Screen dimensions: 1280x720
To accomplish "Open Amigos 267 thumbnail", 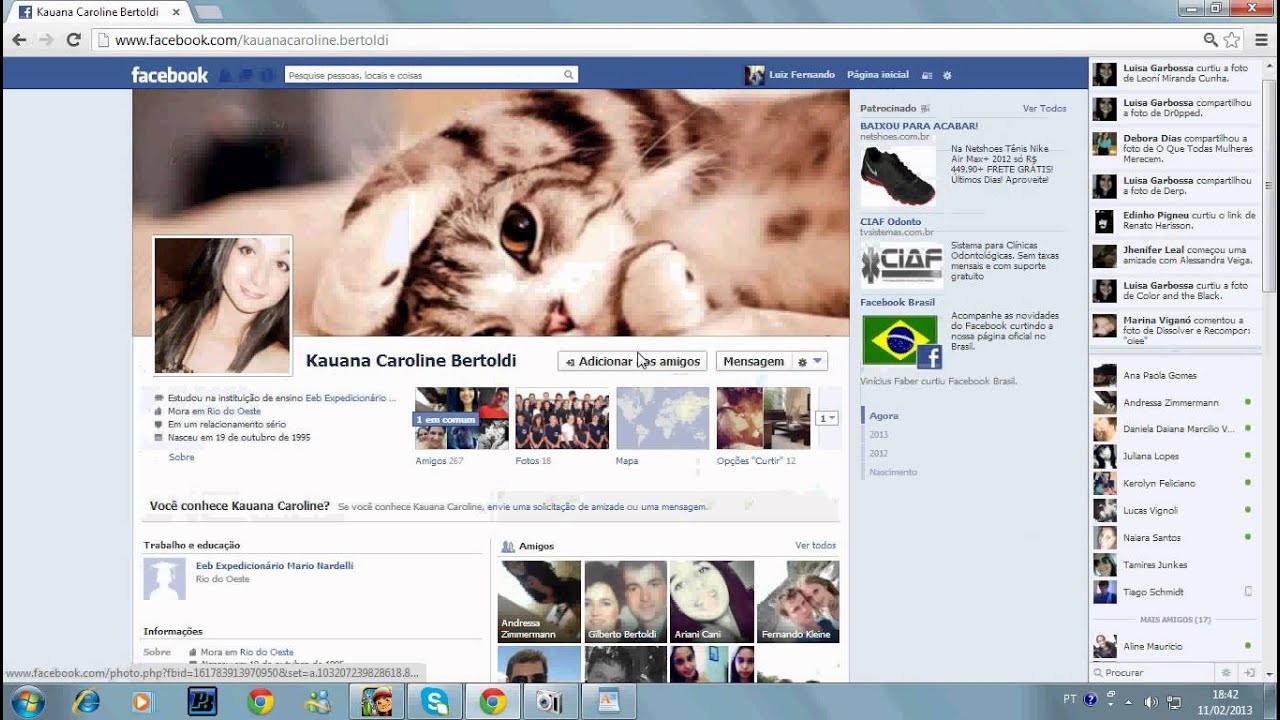I will point(462,418).
